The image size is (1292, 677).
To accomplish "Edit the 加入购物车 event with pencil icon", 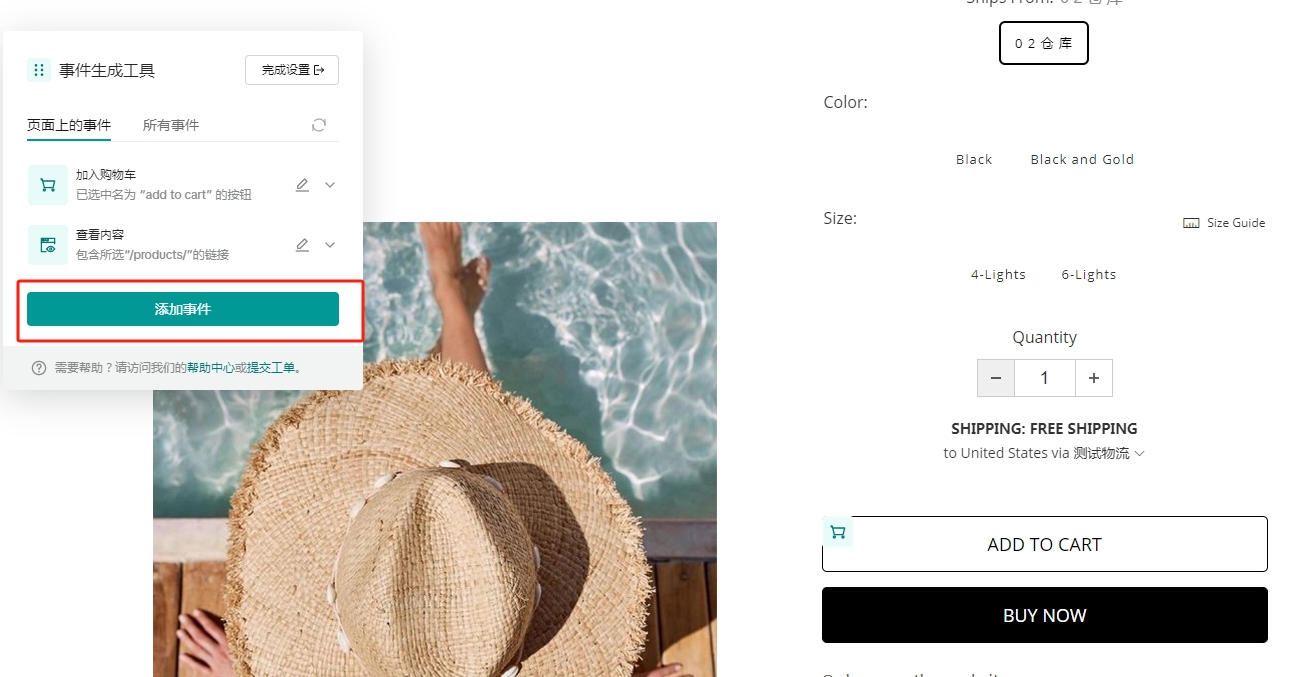I will 302,185.
